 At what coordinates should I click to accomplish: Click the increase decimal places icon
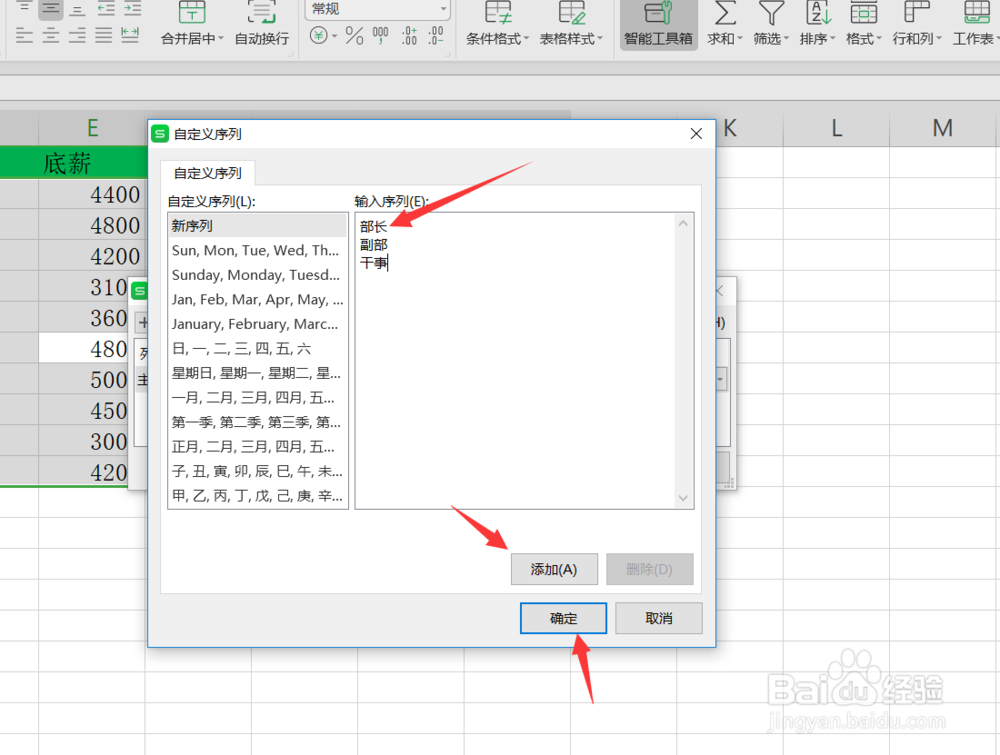click(x=409, y=36)
